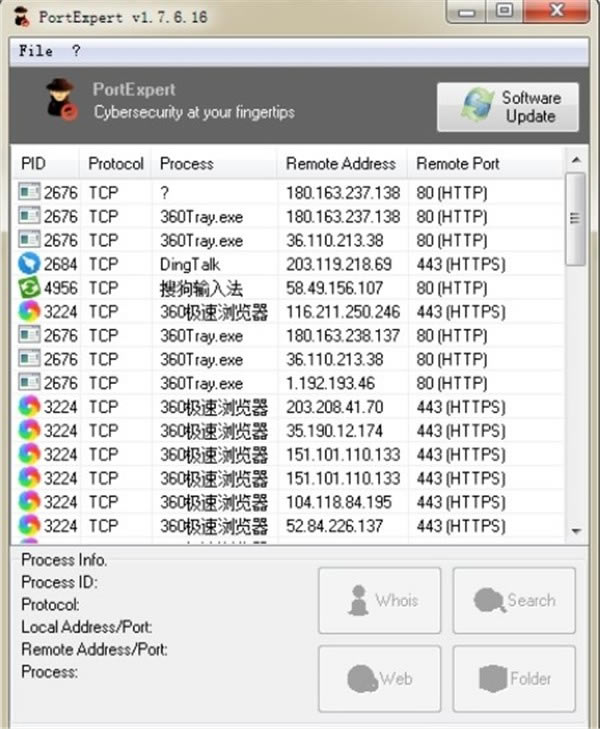600x729 pixels.
Task: Click the Folder button
Action: tap(514, 678)
